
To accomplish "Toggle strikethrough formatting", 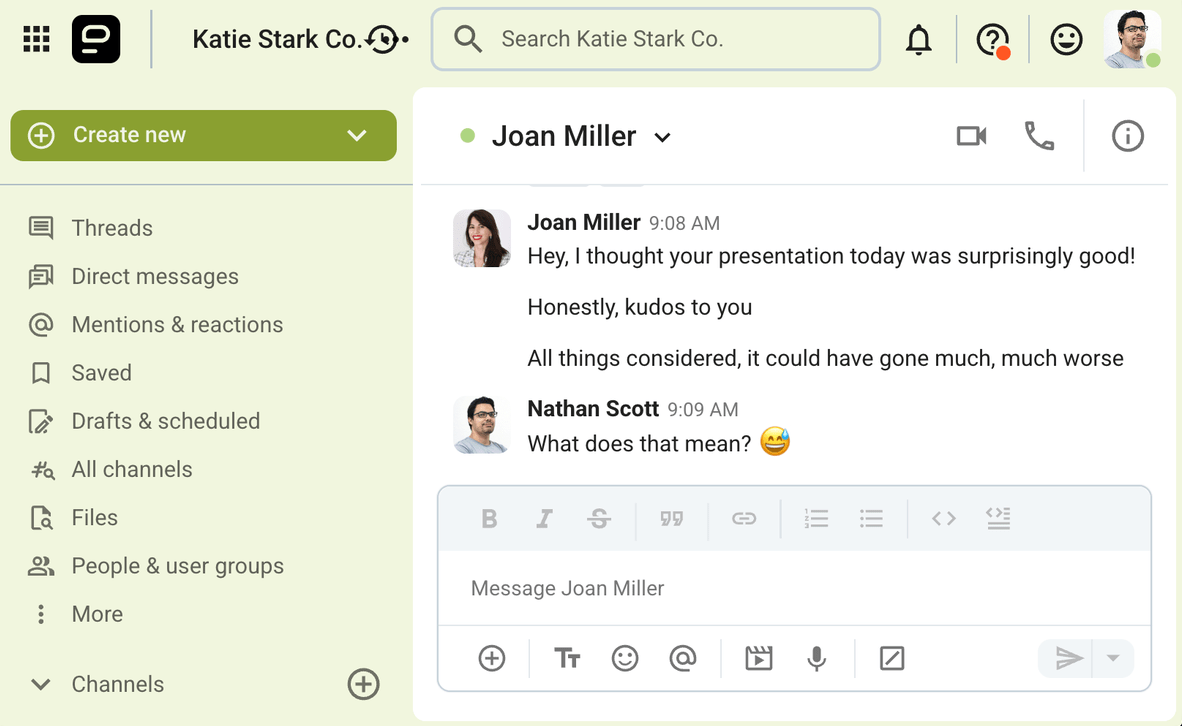I will point(599,519).
